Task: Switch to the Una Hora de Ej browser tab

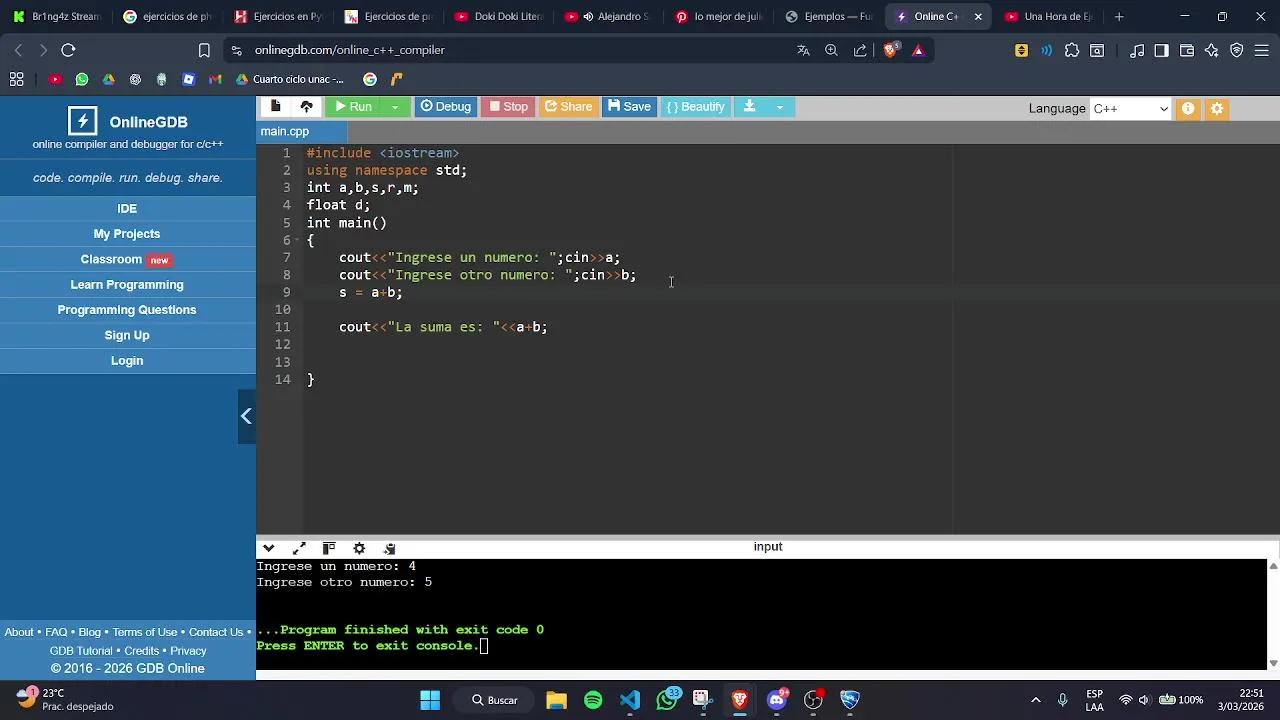Action: [1048, 16]
